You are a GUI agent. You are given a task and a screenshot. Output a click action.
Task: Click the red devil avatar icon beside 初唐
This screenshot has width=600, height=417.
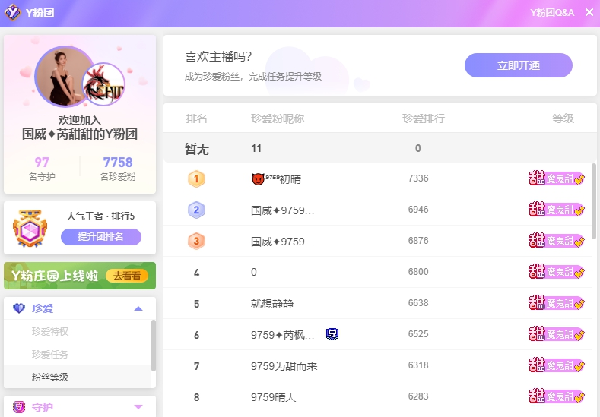click(x=258, y=179)
